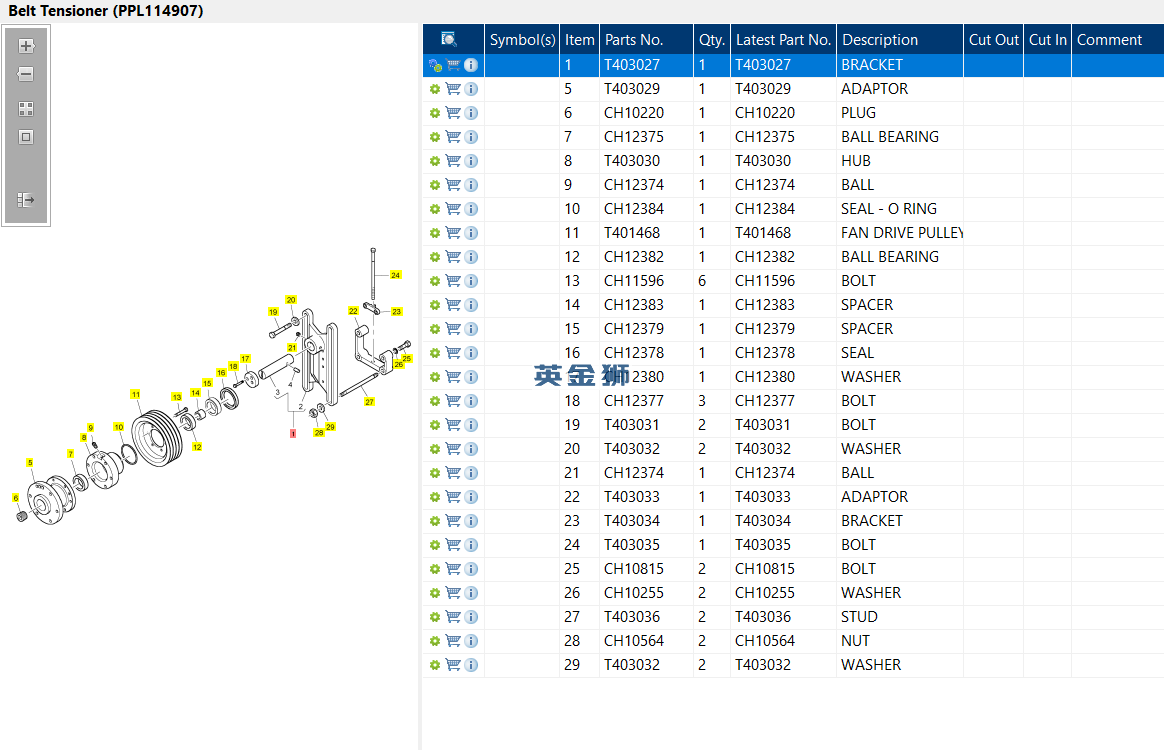Click HUB description in row 8
The width and height of the screenshot is (1164, 750).
(856, 161)
